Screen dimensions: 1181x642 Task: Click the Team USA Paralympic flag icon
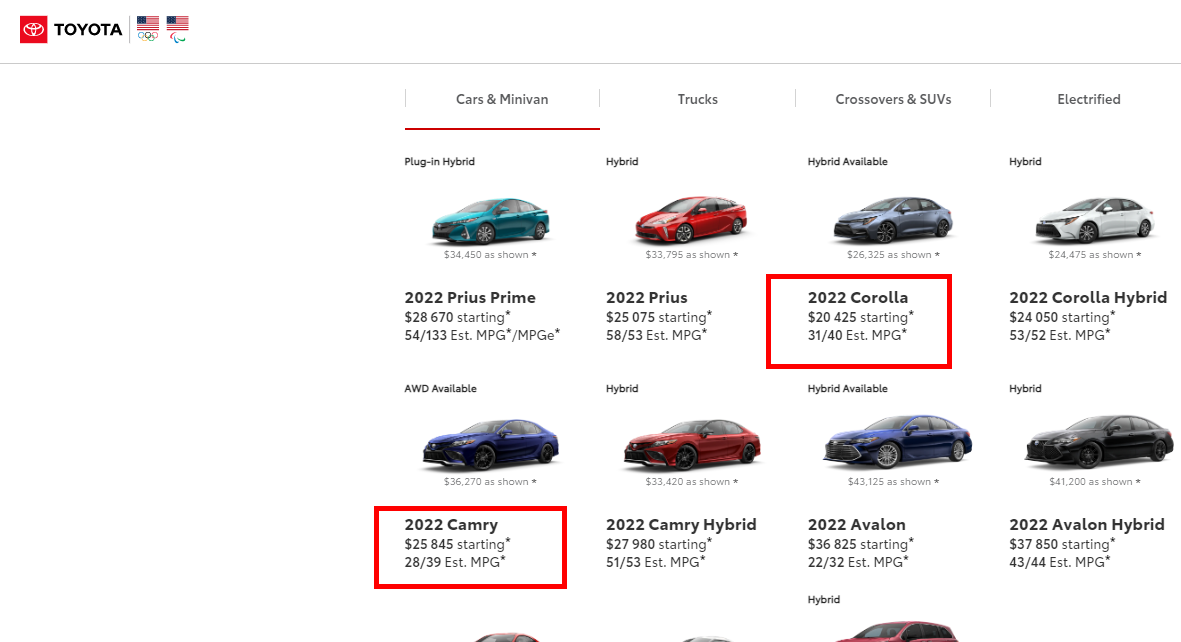point(178,29)
